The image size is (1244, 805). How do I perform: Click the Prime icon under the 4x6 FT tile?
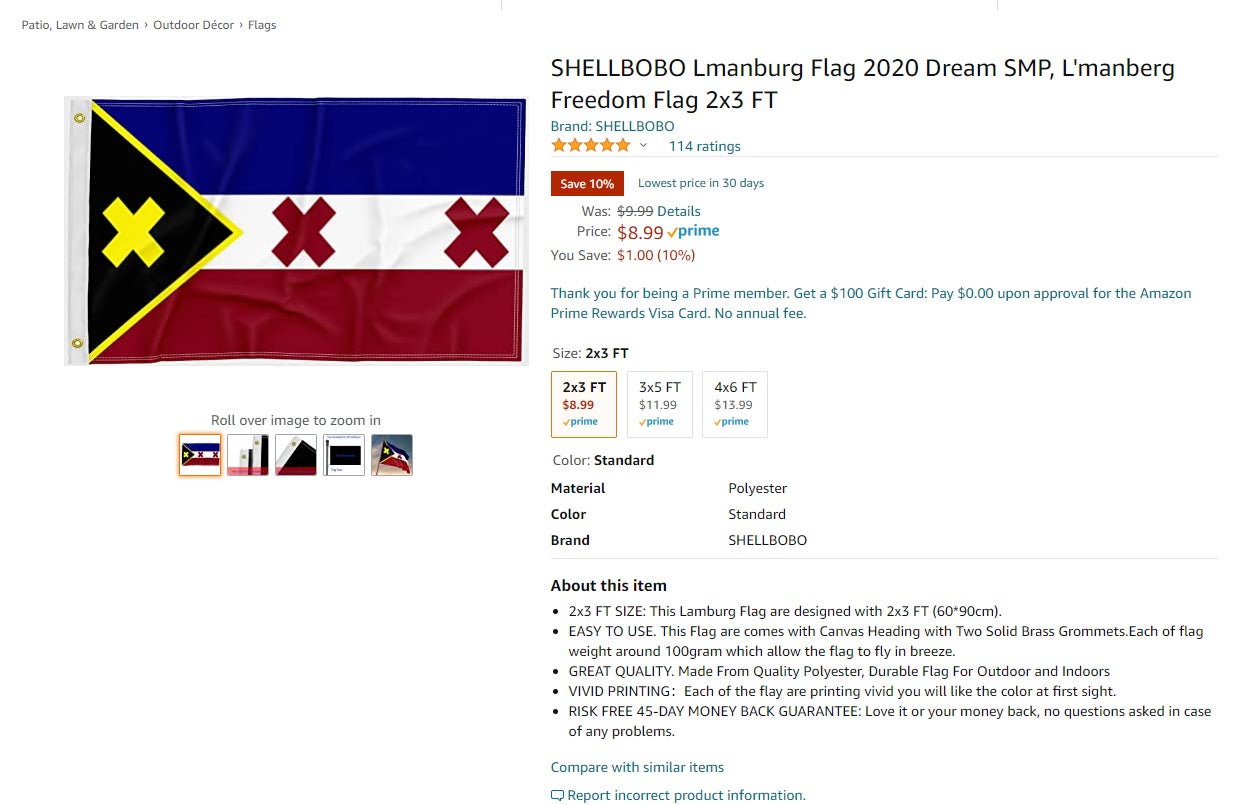[734, 421]
